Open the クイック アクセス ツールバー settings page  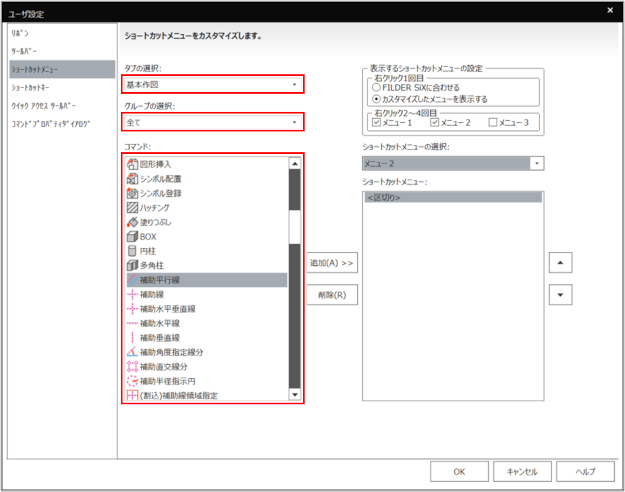pos(45,105)
